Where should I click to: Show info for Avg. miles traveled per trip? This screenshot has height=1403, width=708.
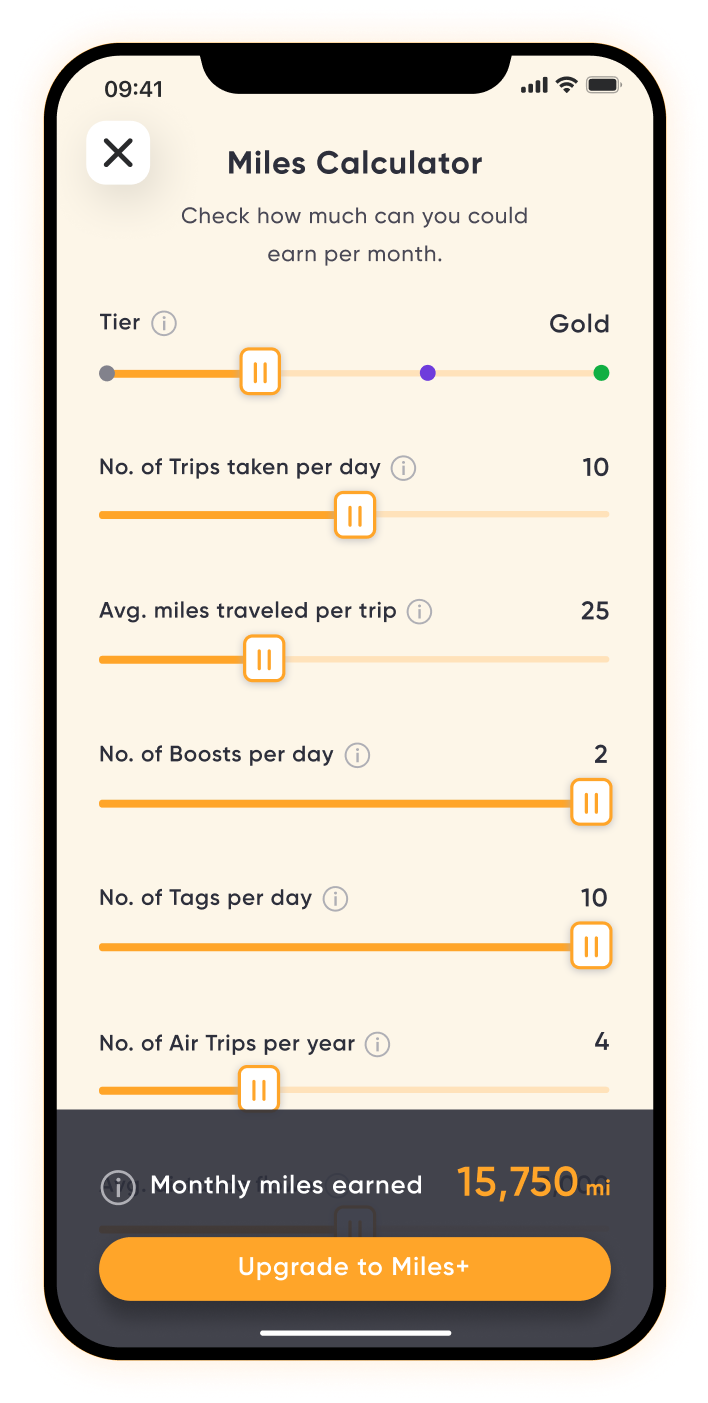(420, 611)
